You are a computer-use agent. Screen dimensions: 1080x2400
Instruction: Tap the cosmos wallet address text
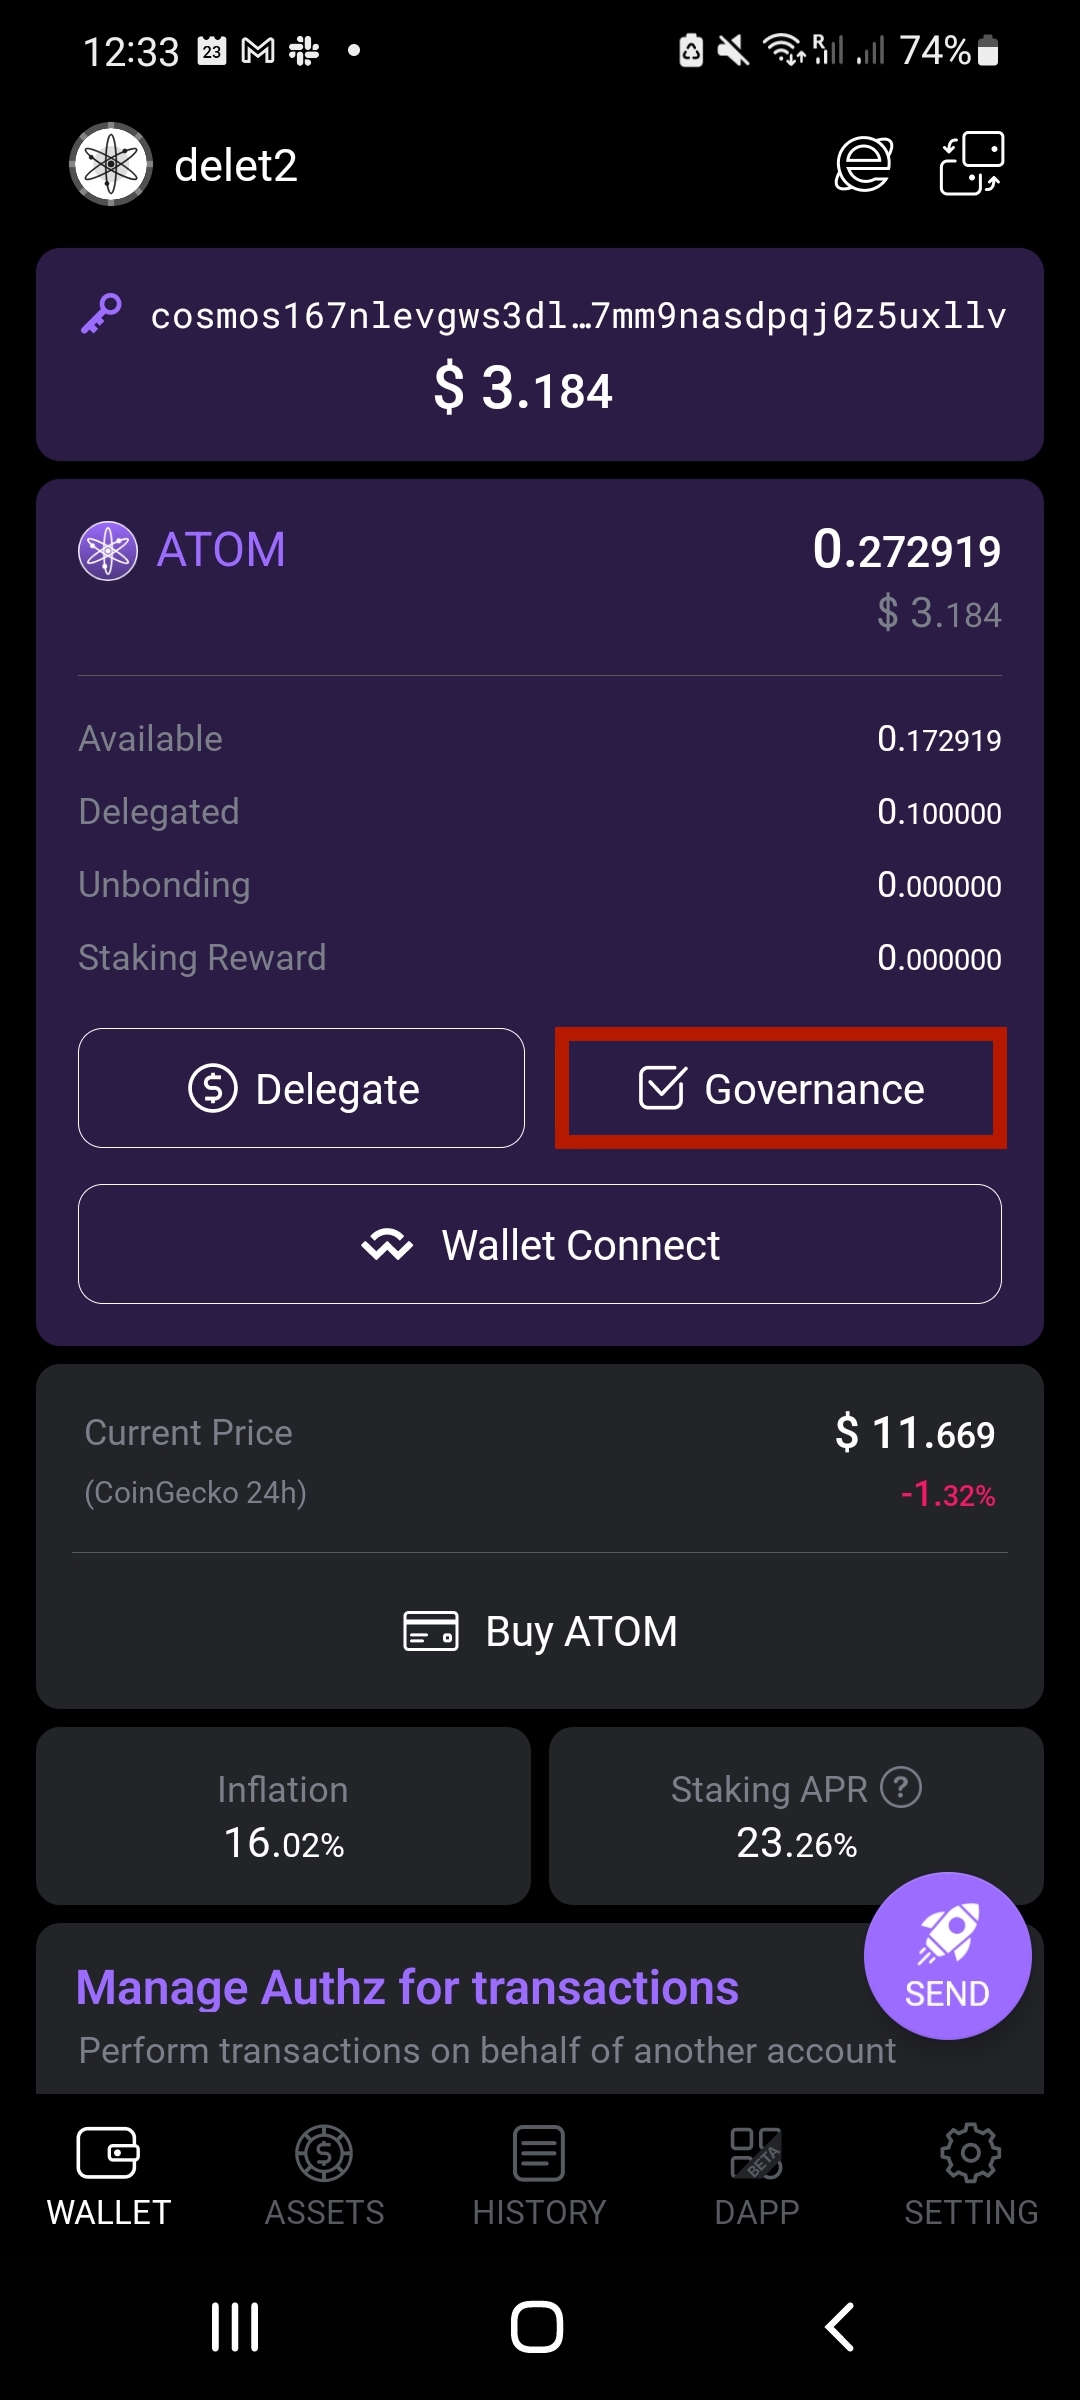[x=578, y=316]
